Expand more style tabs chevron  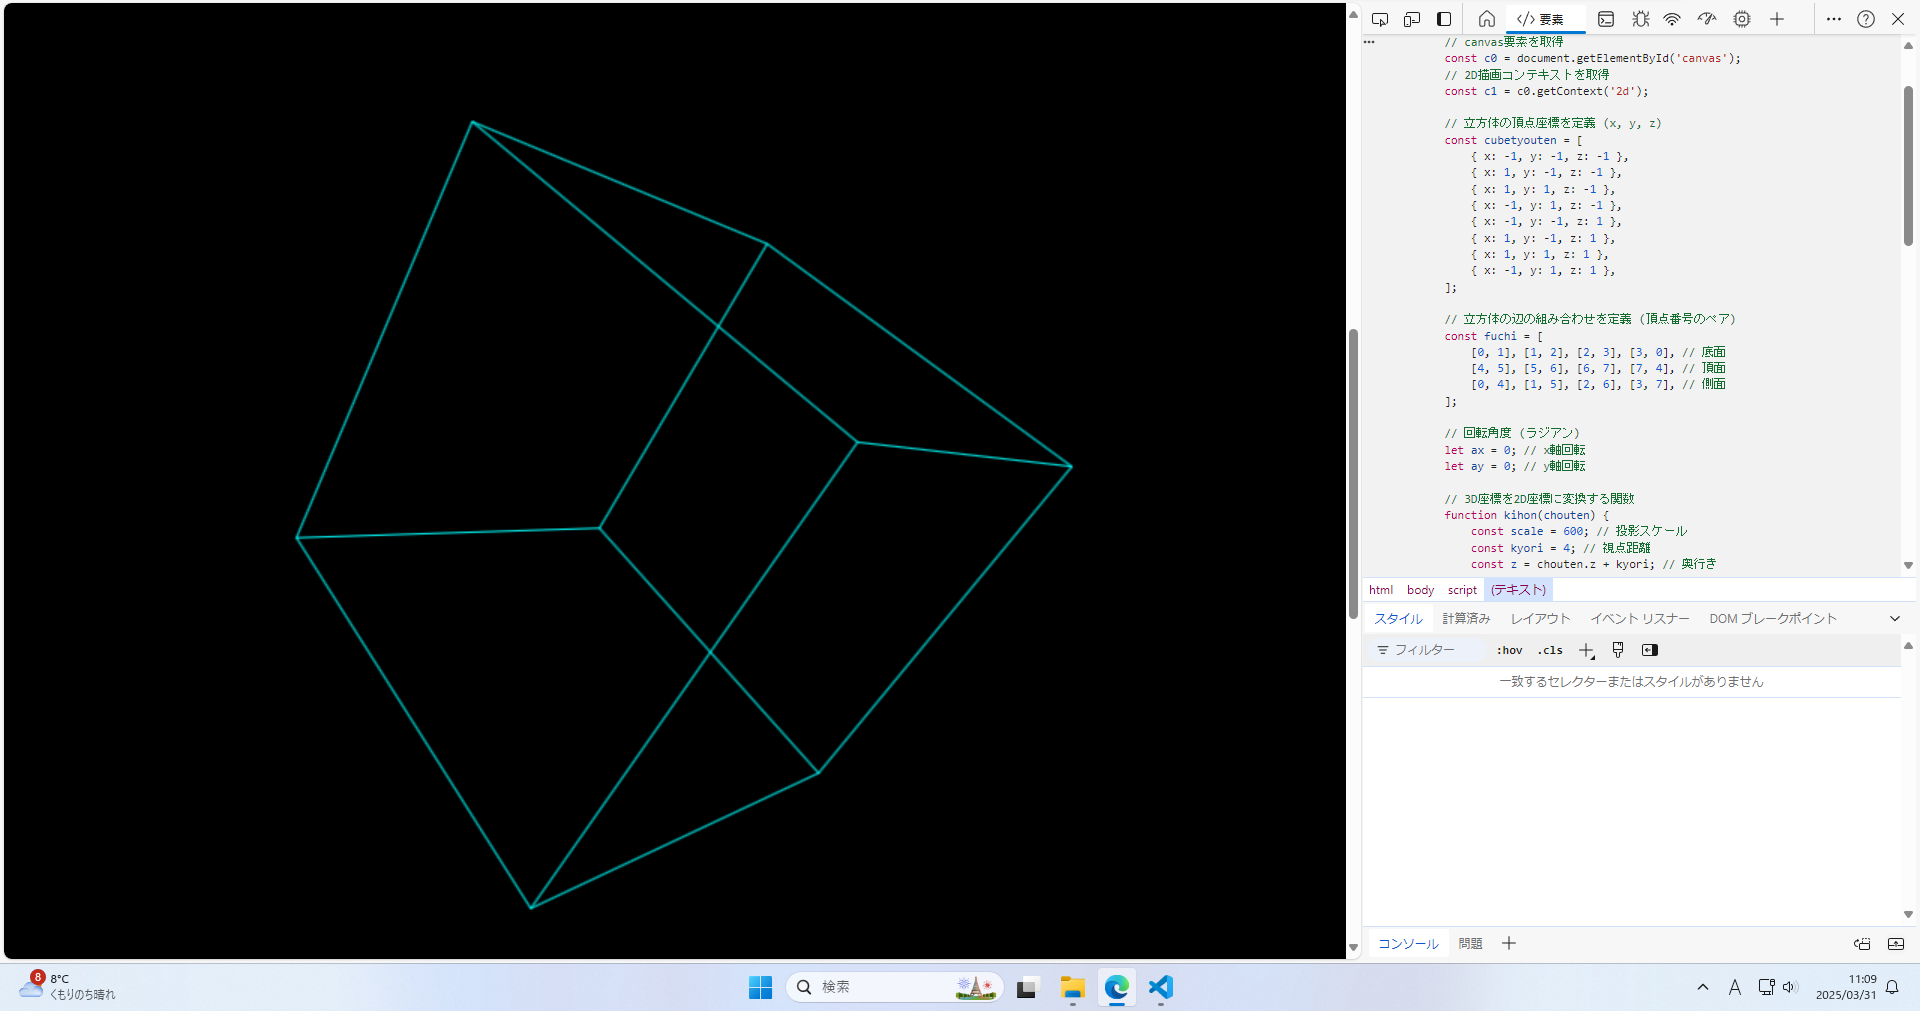tap(1894, 619)
